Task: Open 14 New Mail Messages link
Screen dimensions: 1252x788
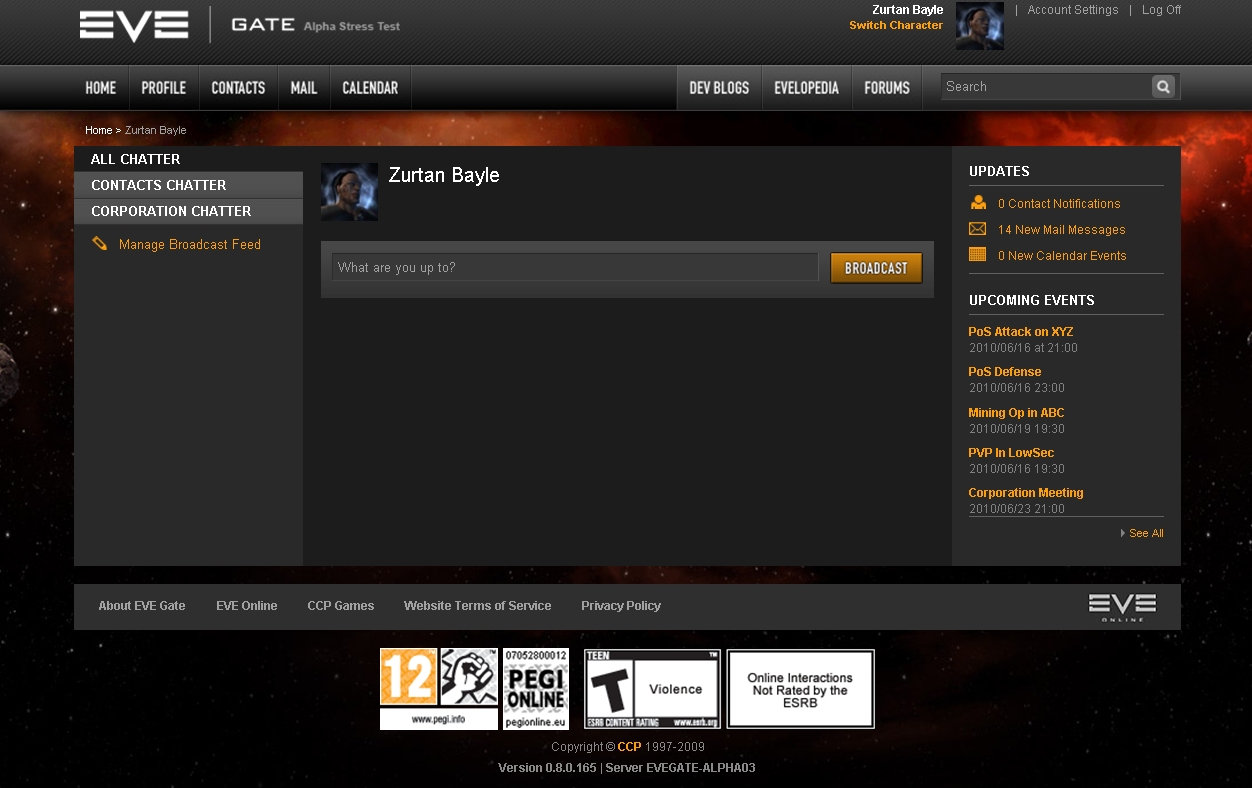Action: (1061, 229)
